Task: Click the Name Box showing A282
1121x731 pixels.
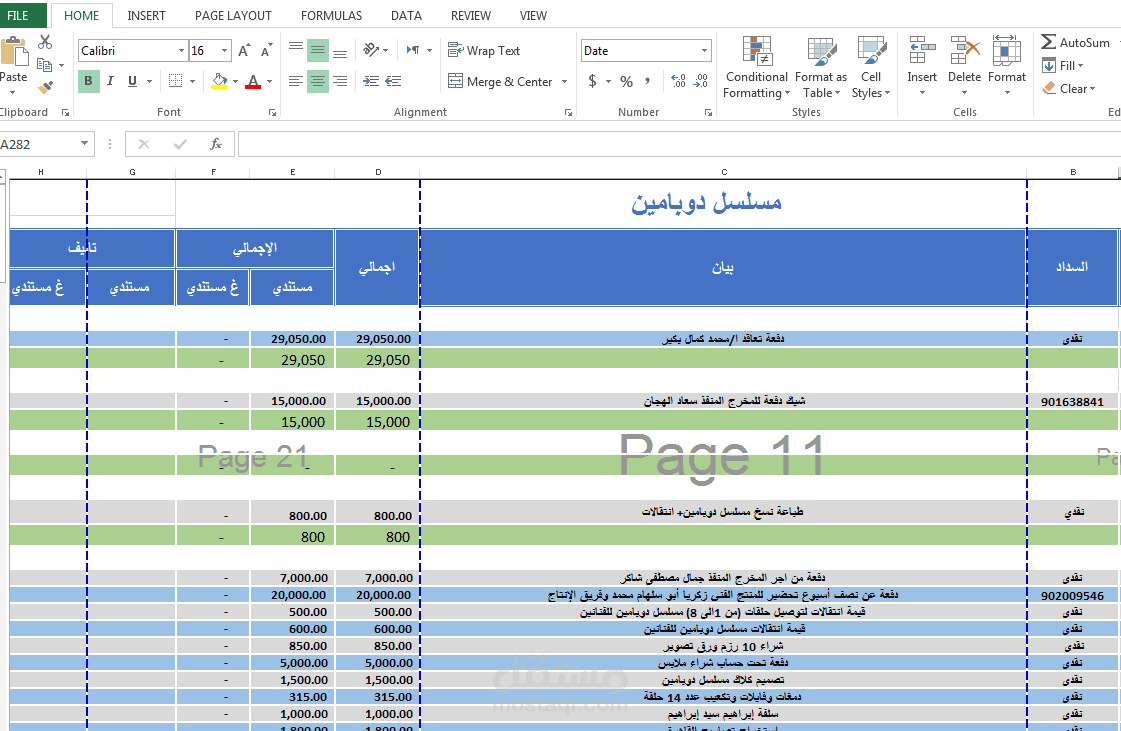Action: 38,144
